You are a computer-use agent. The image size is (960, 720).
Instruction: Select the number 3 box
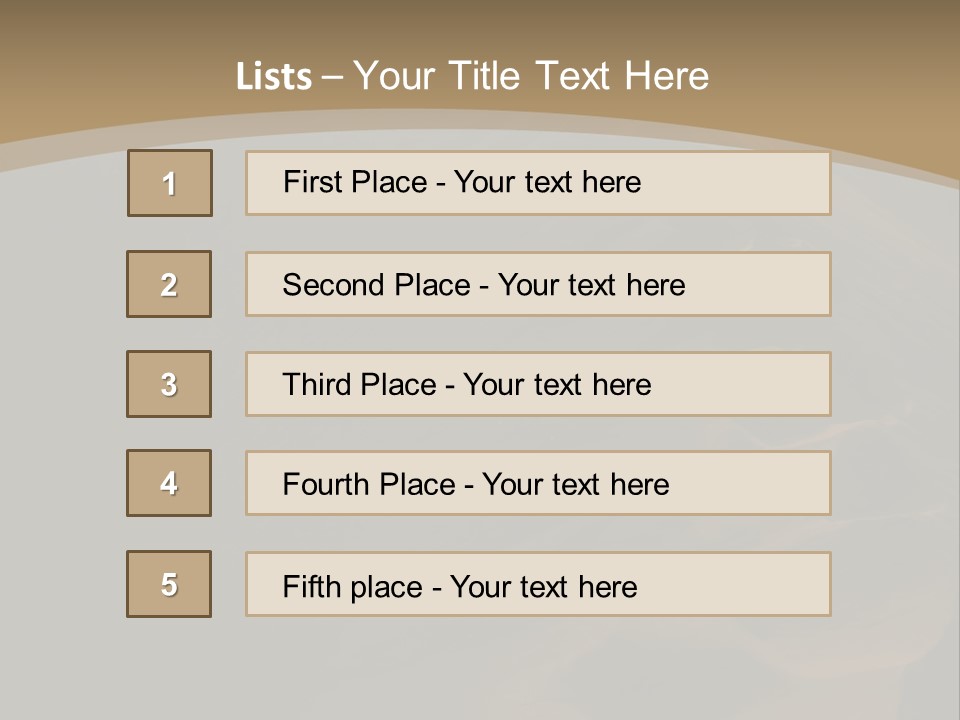pyautogui.click(x=169, y=384)
